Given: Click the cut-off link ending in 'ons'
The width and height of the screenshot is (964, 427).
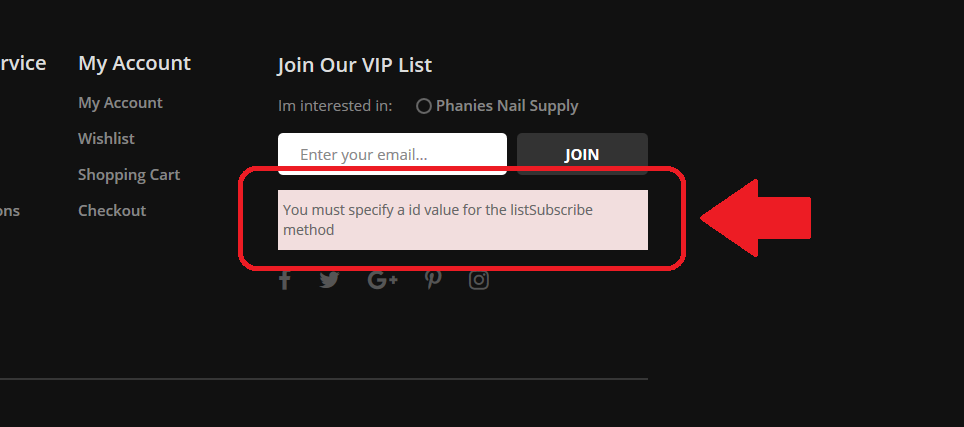Looking at the screenshot, I should [x=10, y=211].
